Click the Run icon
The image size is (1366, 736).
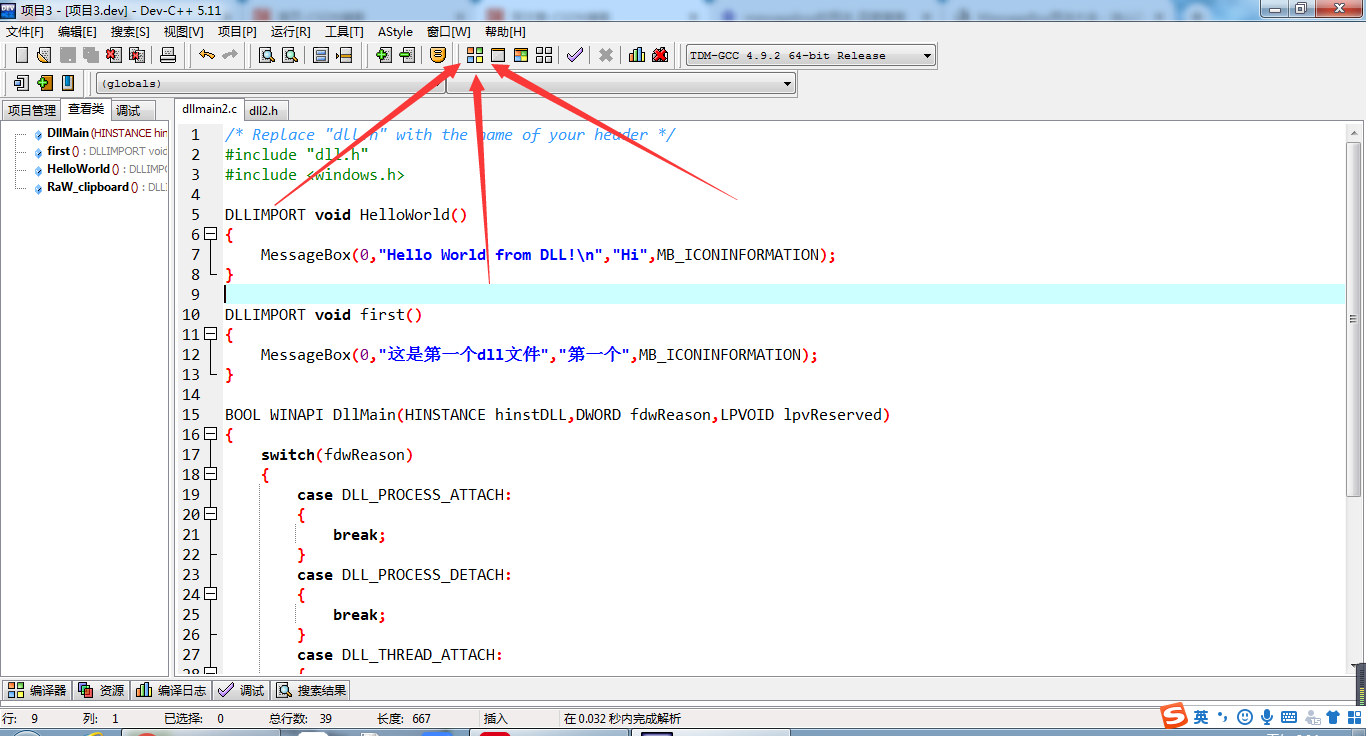[498, 55]
